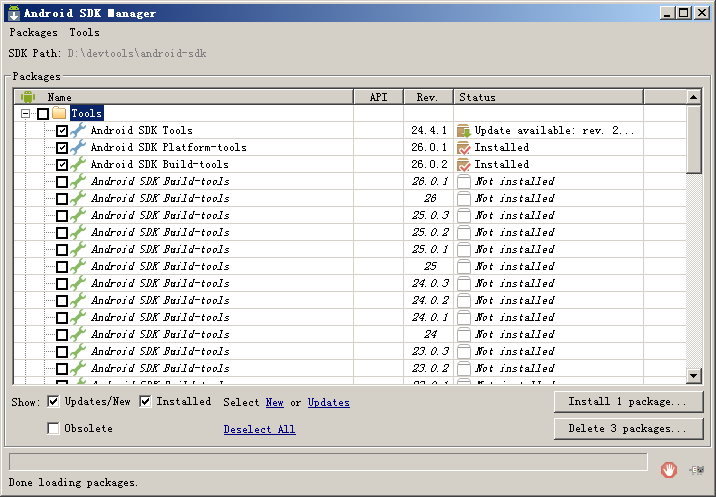Screen dimensions: 716x497
Task: Open the log window icon at bottom right
Action: pos(697,470)
